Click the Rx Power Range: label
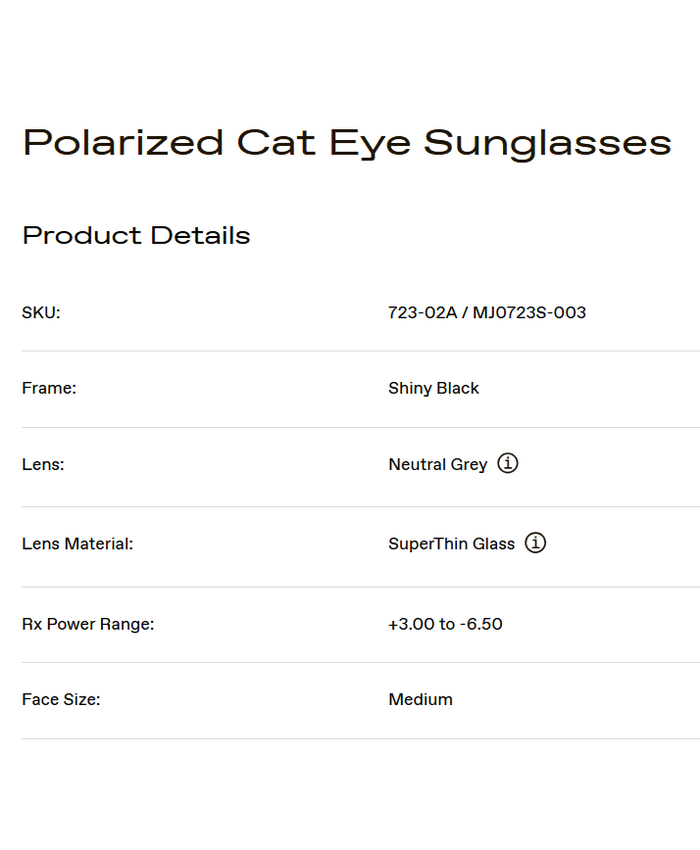 coord(88,624)
